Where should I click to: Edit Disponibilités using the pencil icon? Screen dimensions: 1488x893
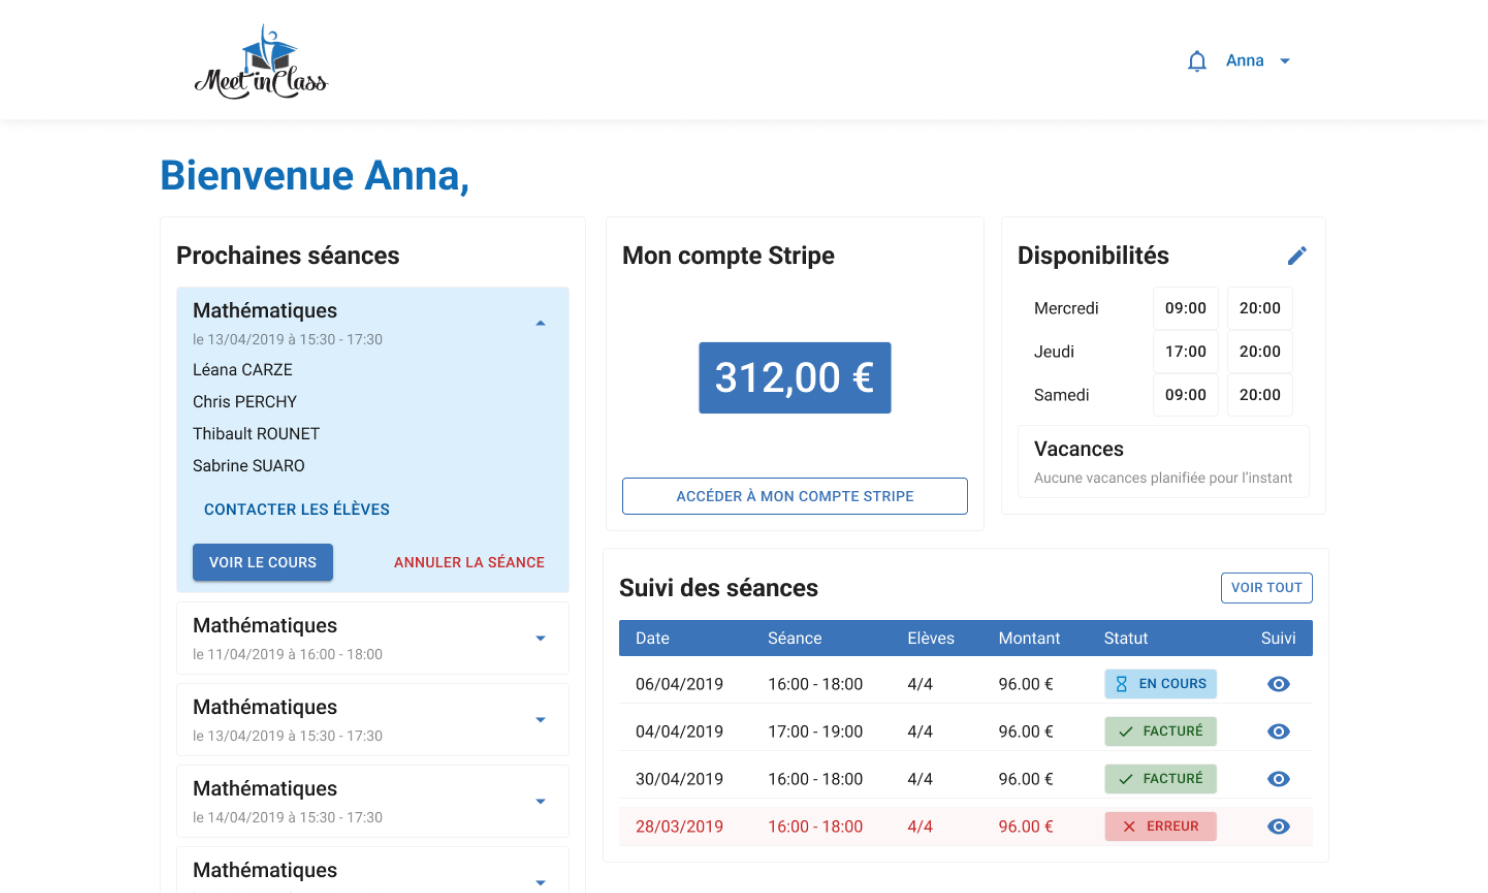point(1297,255)
